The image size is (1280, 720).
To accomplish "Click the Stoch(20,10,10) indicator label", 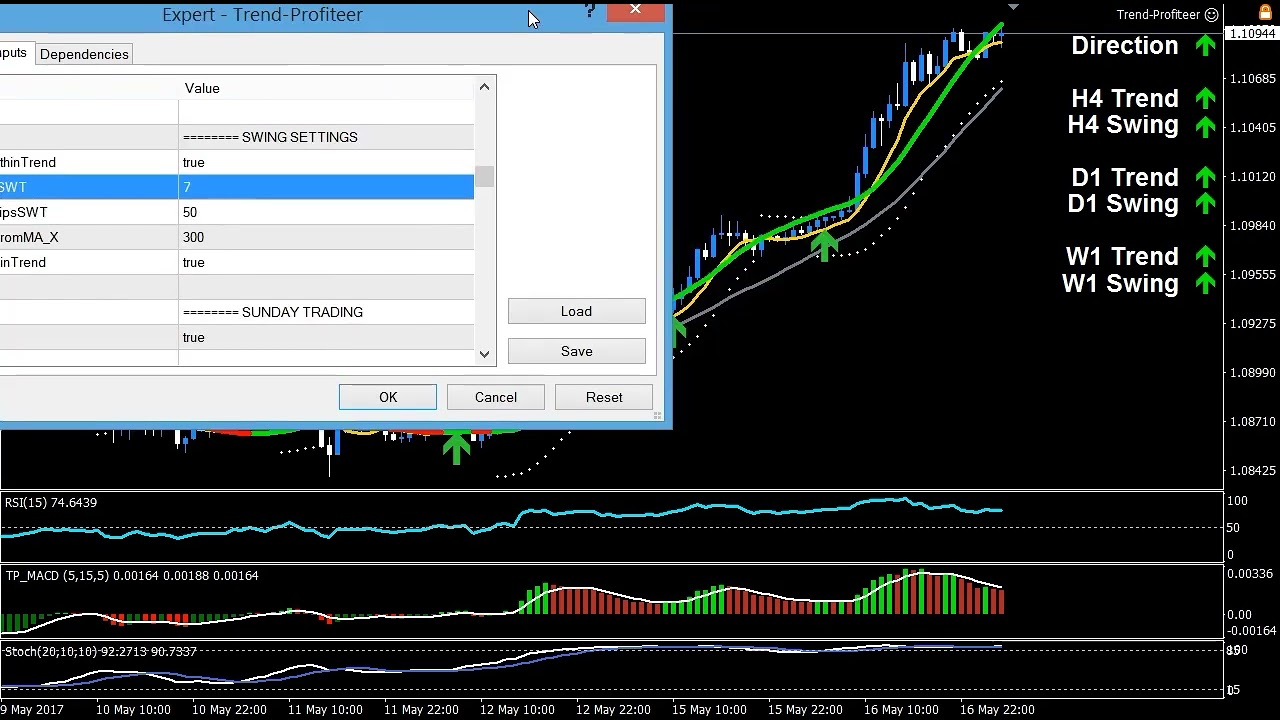I will (x=101, y=651).
